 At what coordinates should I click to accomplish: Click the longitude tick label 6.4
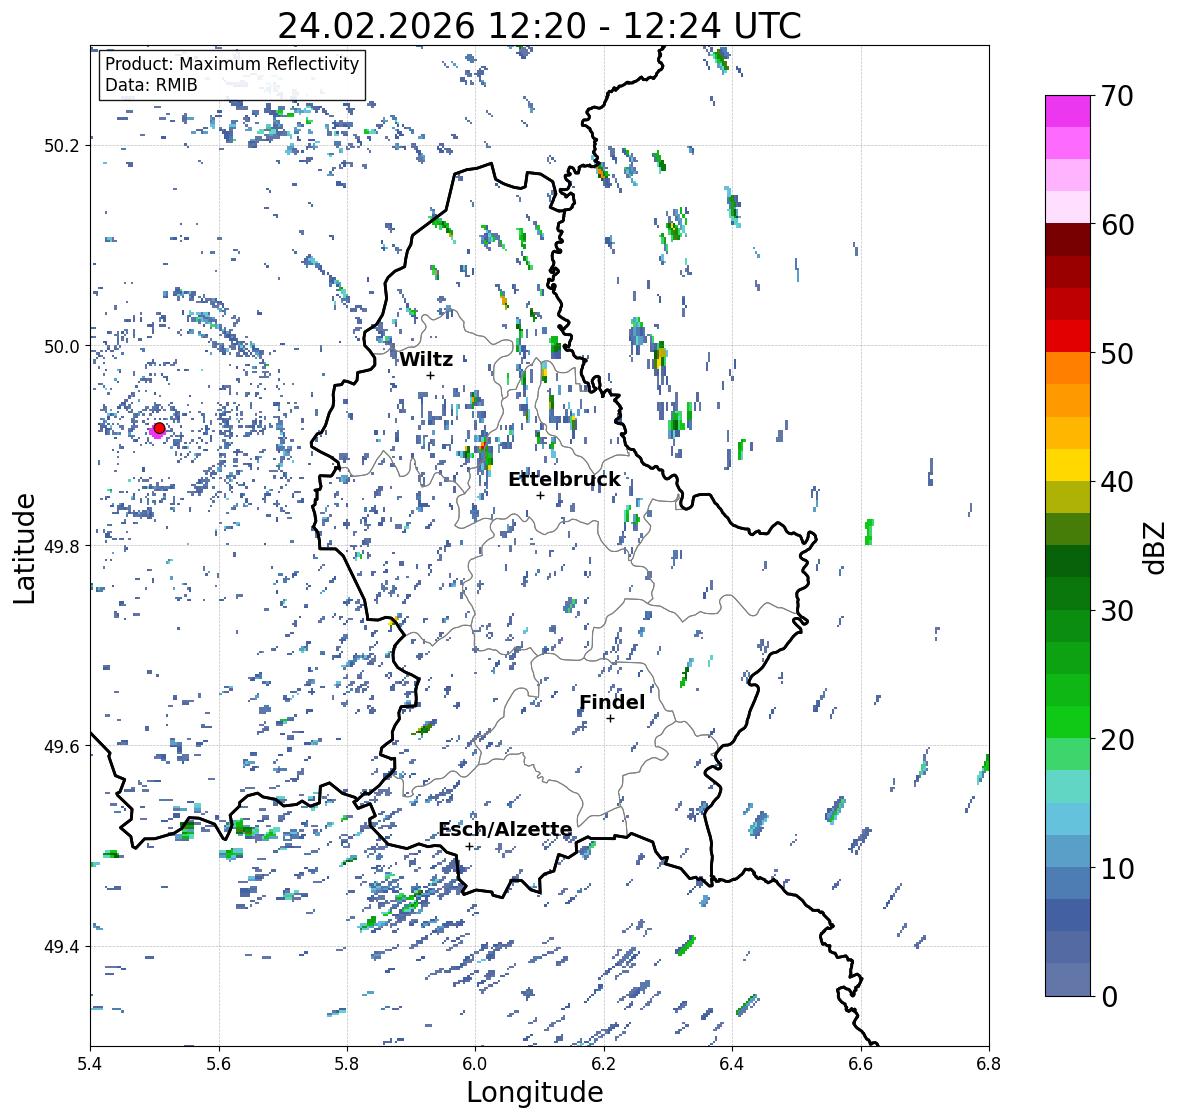coord(732,1064)
